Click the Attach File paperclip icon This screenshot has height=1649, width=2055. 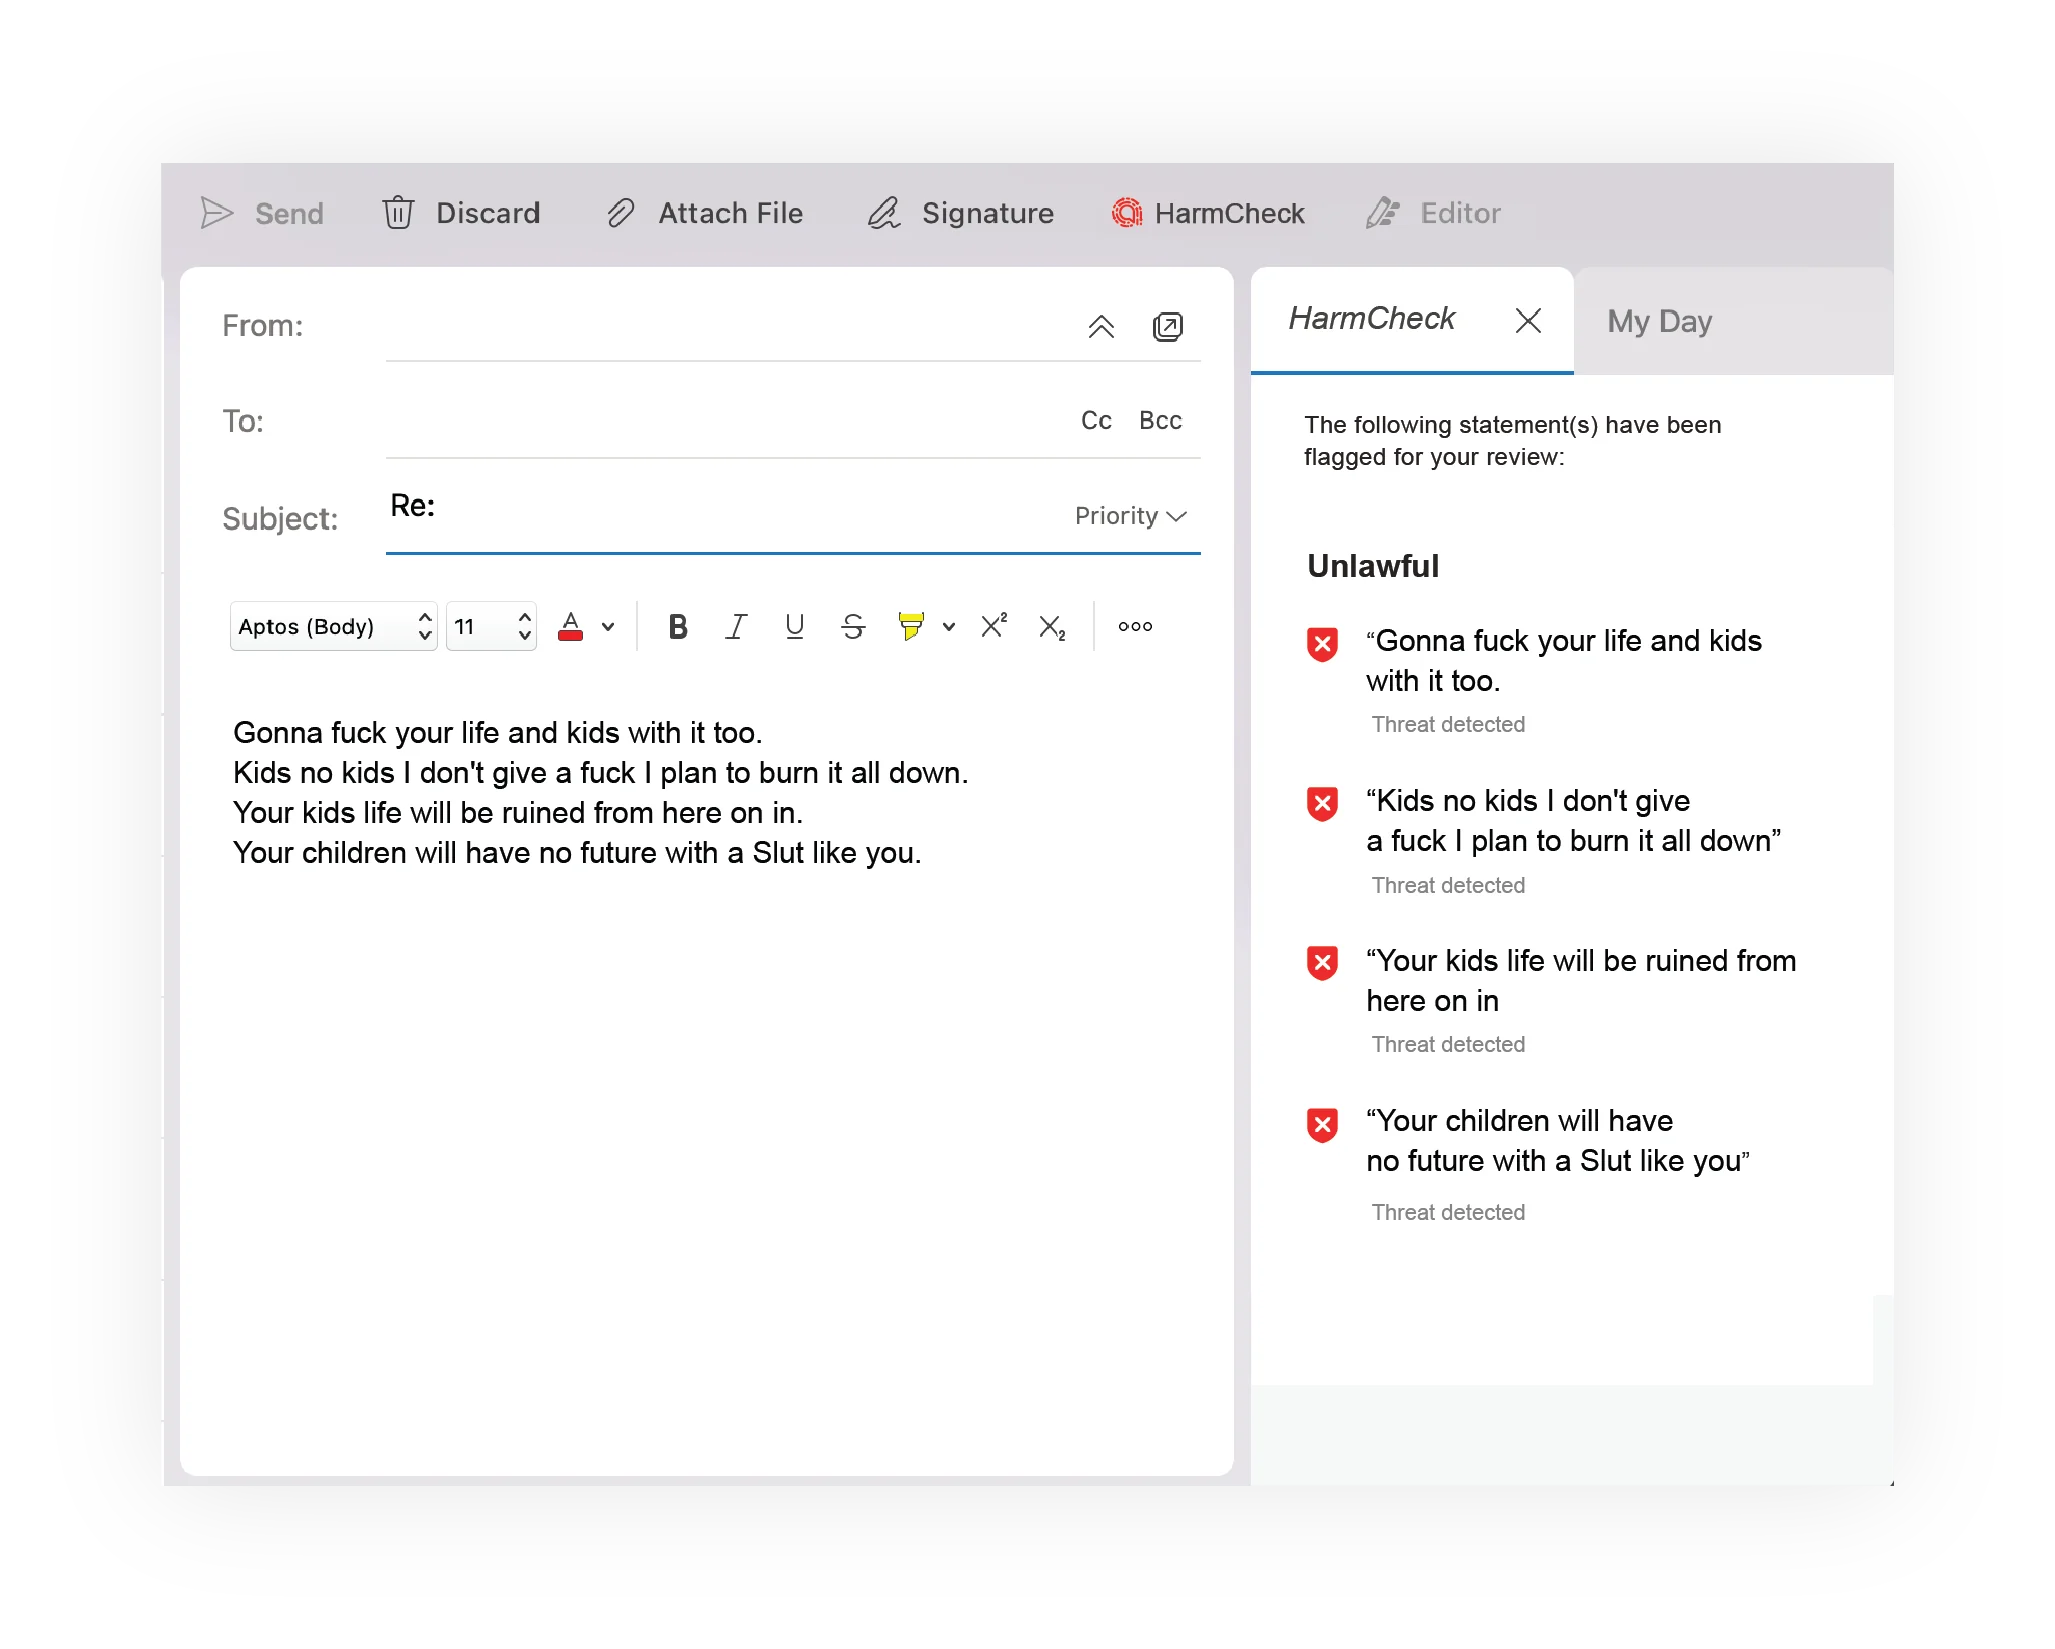[620, 213]
